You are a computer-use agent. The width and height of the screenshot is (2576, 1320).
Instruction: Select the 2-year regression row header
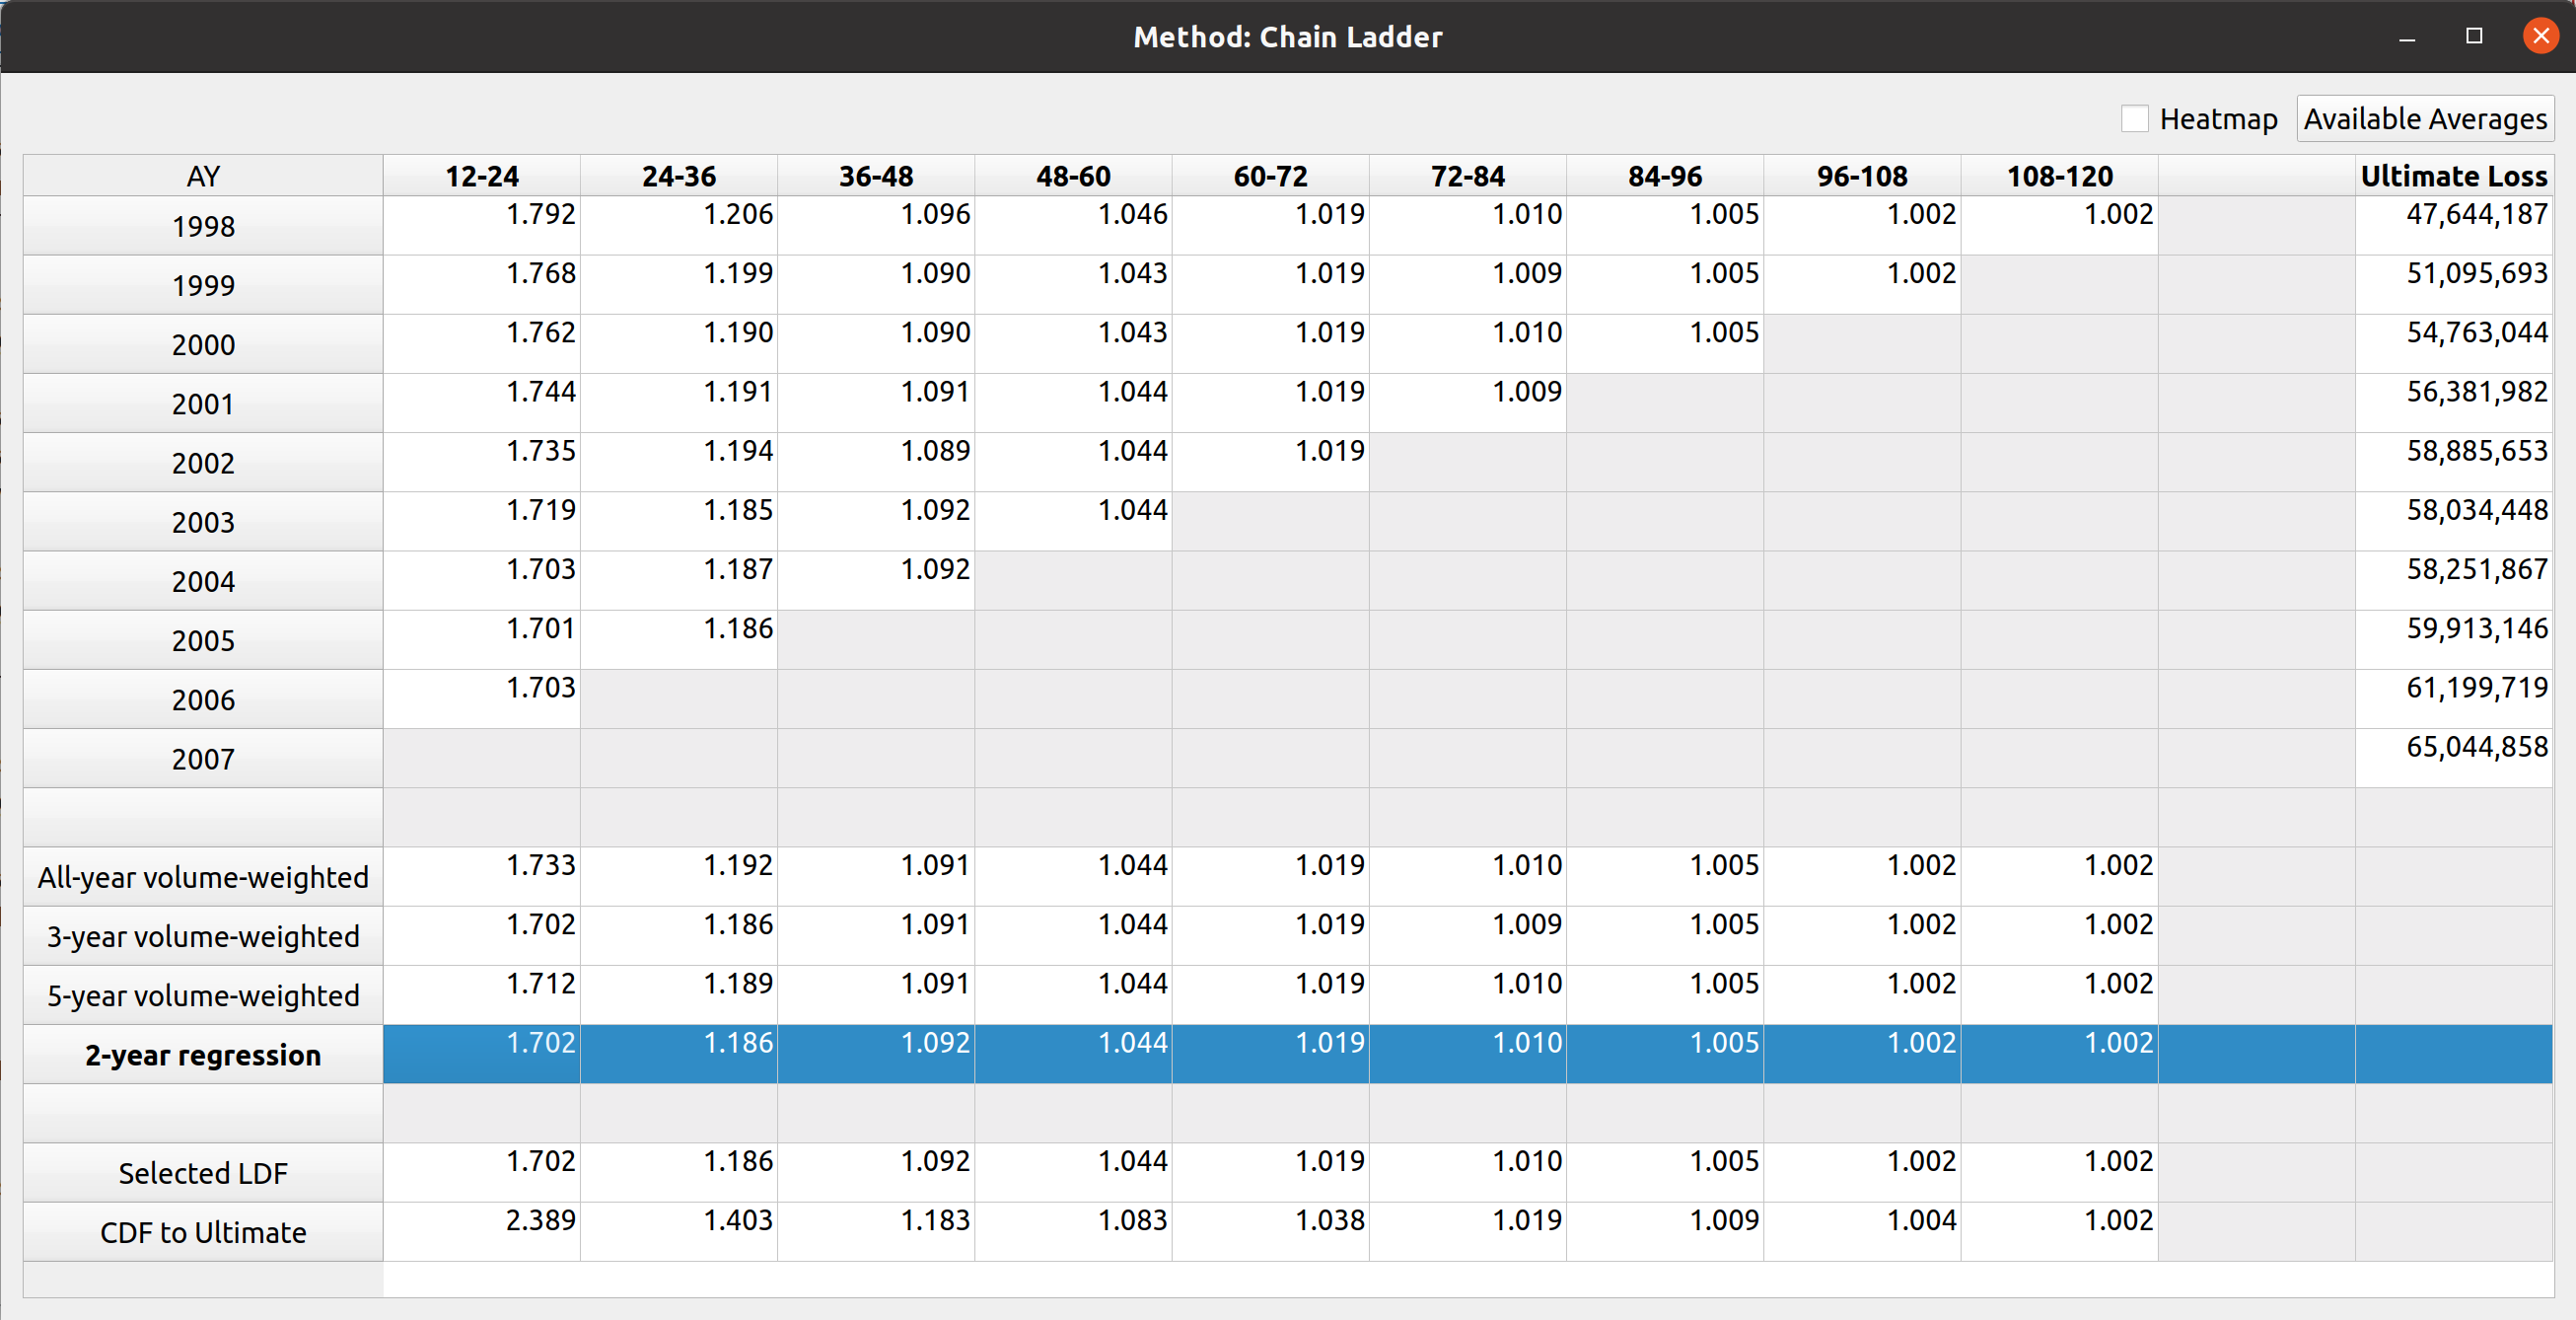click(x=203, y=1054)
